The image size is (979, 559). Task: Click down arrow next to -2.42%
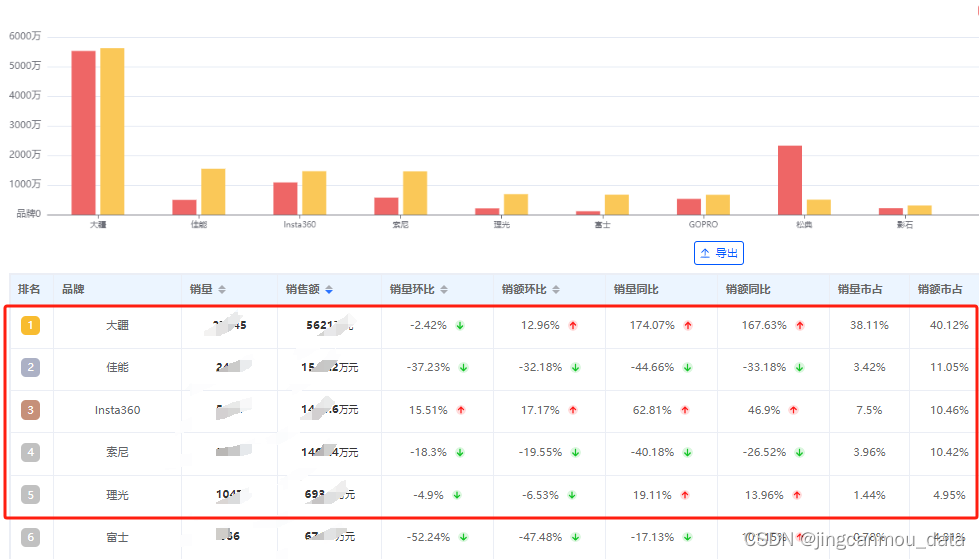tap(460, 325)
